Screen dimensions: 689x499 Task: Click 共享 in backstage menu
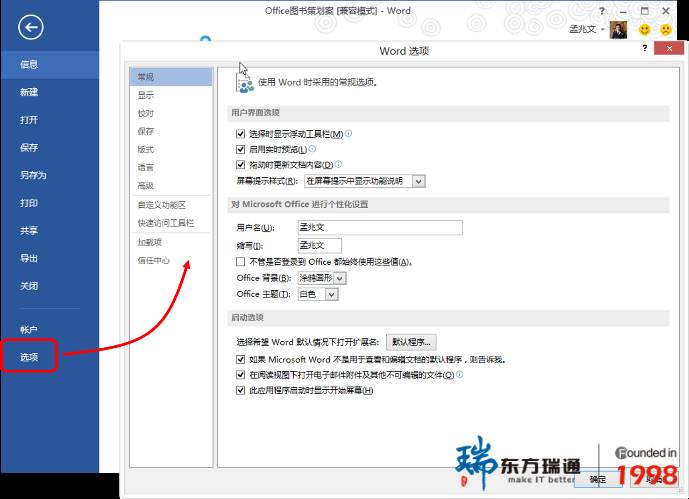pyautogui.click(x=50, y=231)
